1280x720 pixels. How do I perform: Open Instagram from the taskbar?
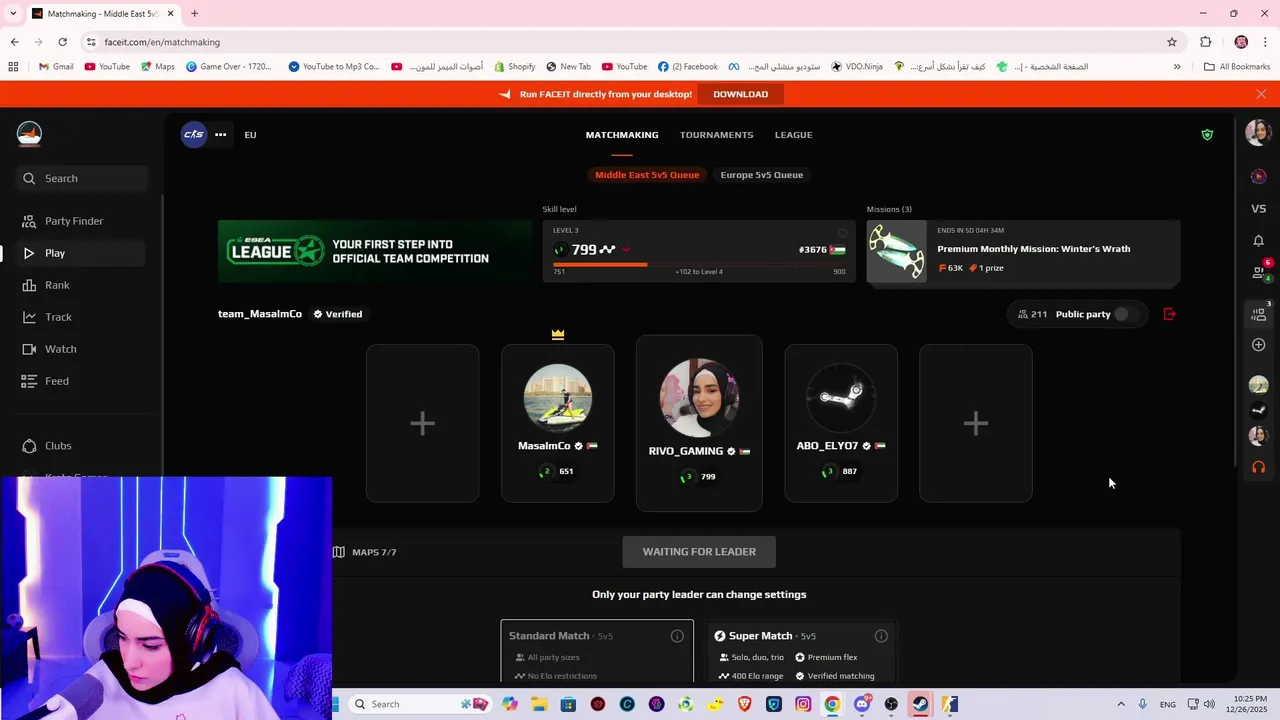(x=803, y=704)
